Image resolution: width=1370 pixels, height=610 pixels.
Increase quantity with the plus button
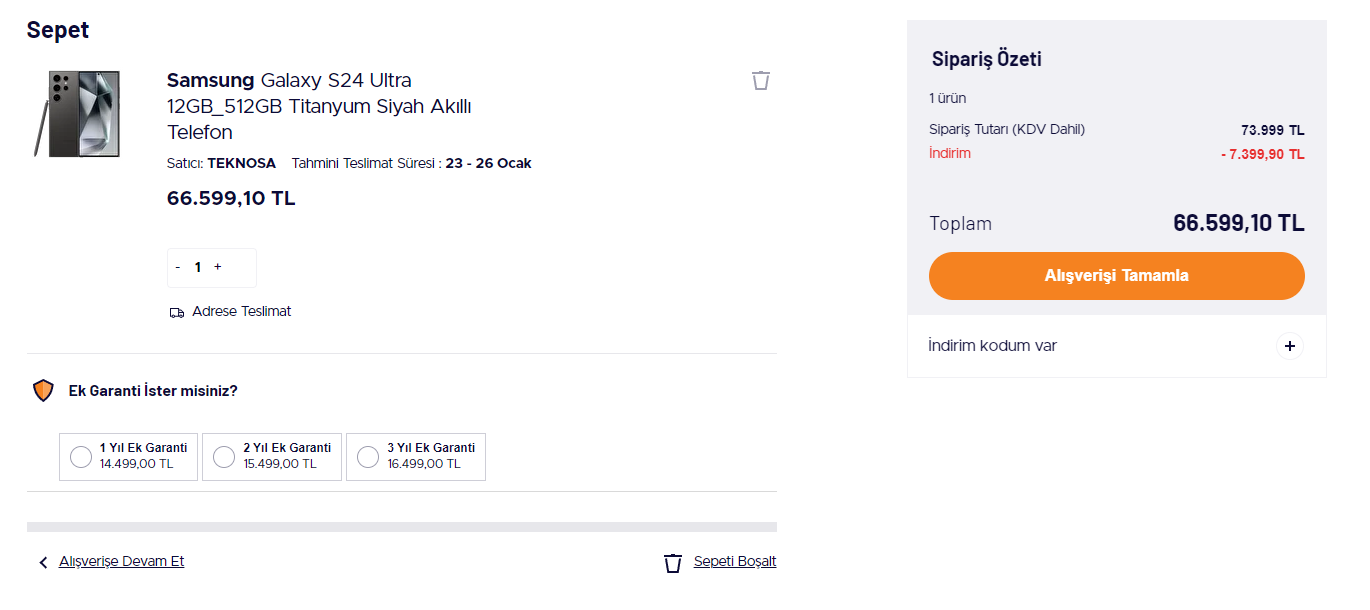tap(218, 267)
